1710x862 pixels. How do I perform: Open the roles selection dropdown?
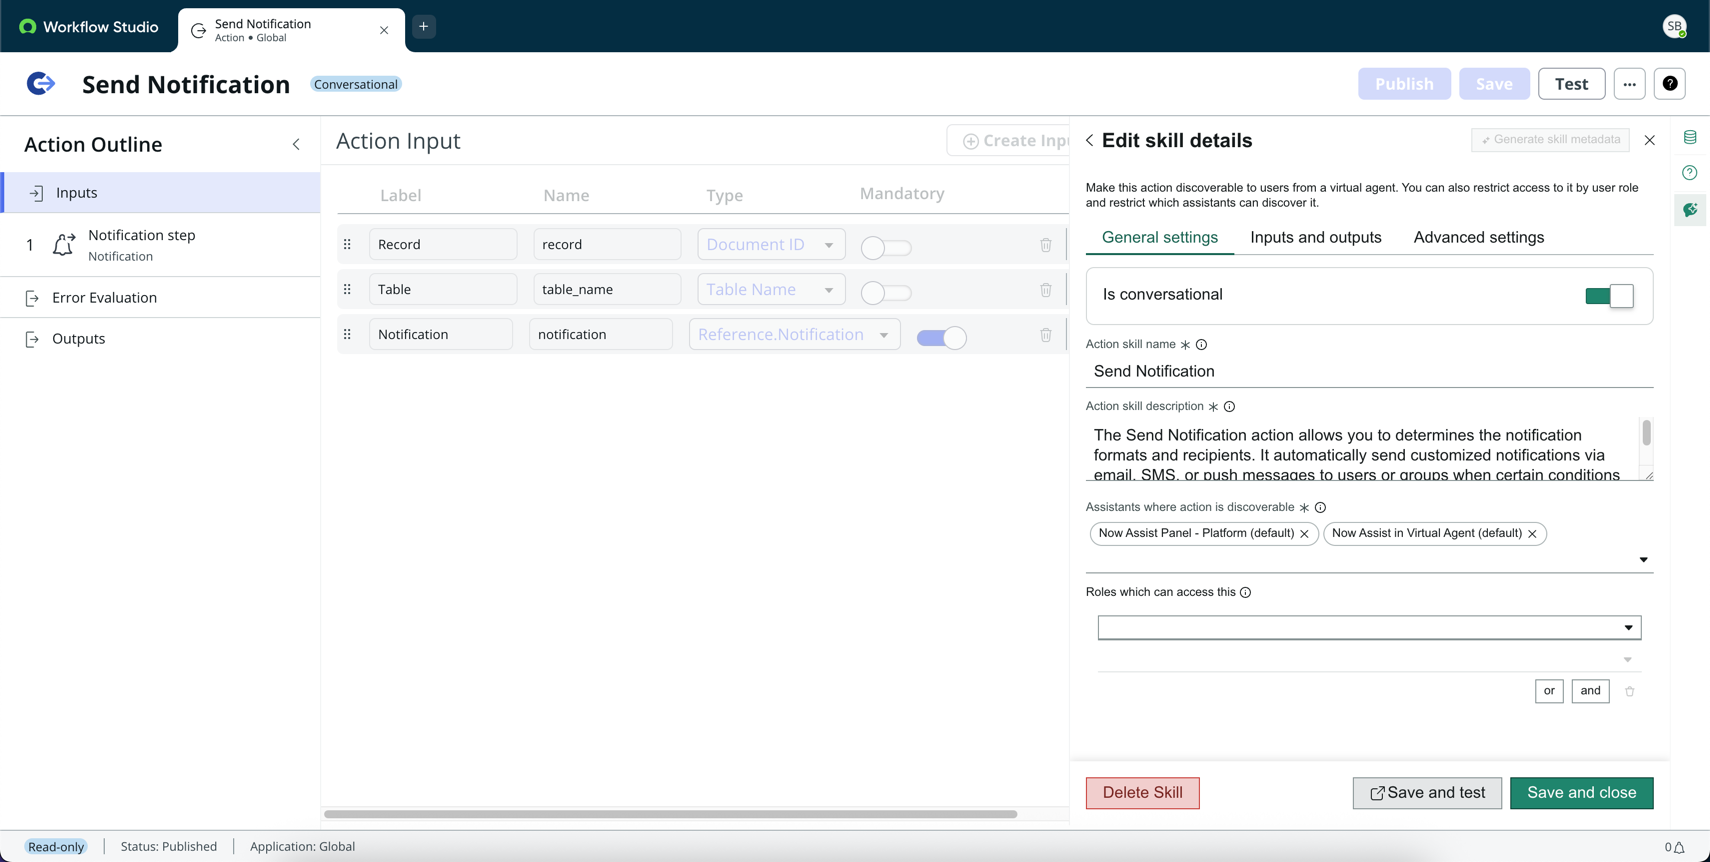coord(1369,627)
